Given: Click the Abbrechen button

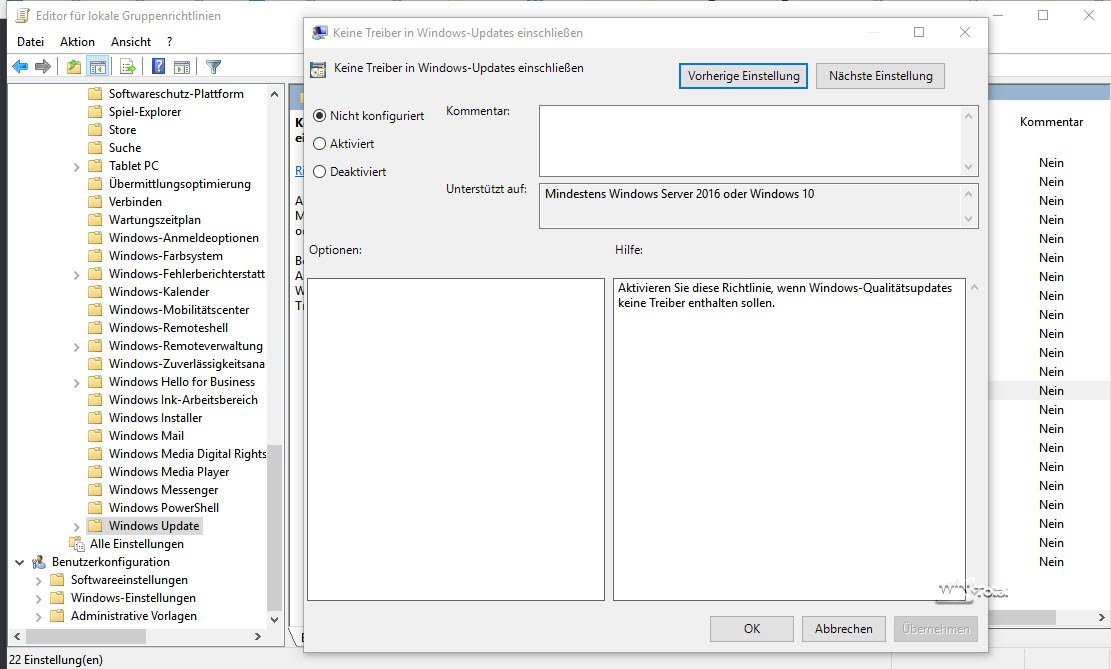Looking at the screenshot, I should click(843, 629).
